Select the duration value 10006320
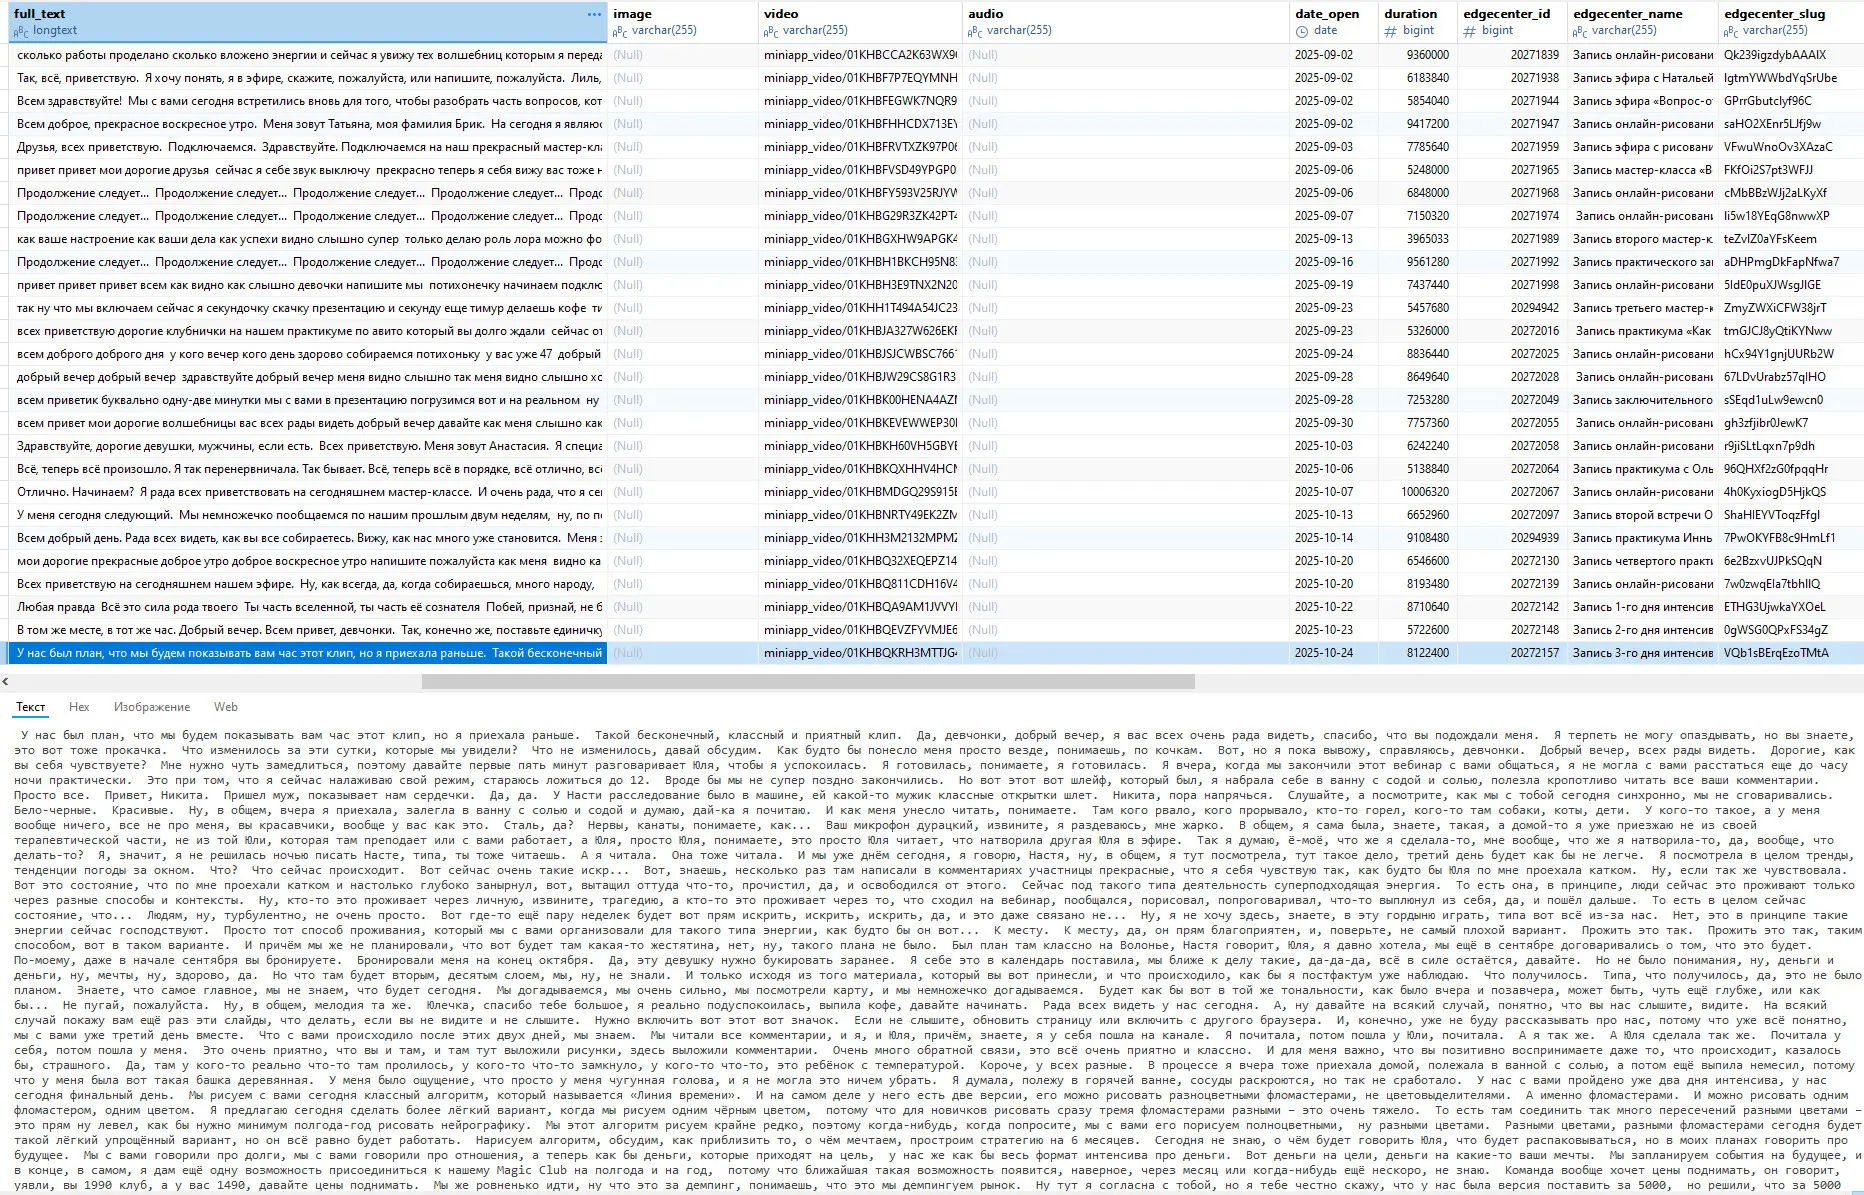Image resolution: width=1864 pixels, height=1195 pixels. point(1417,492)
